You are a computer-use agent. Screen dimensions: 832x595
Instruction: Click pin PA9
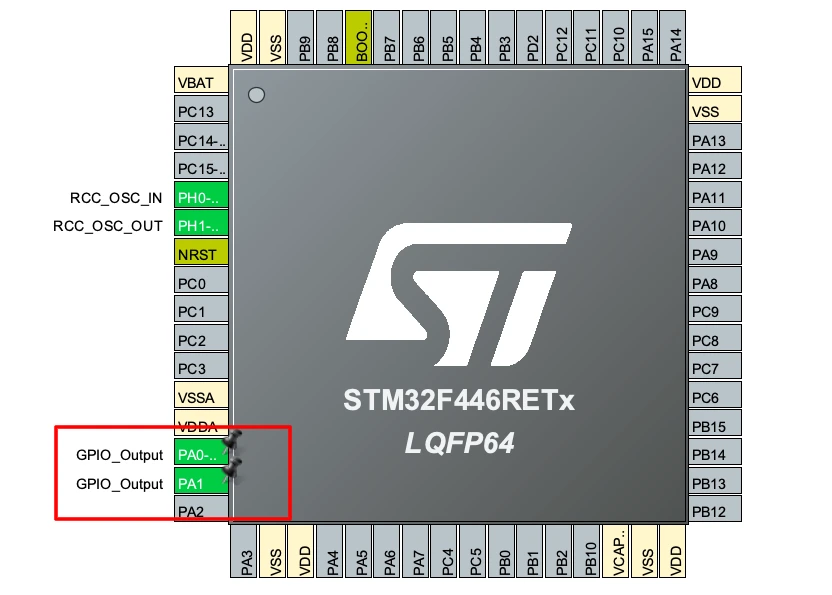click(x=715, y=254)
